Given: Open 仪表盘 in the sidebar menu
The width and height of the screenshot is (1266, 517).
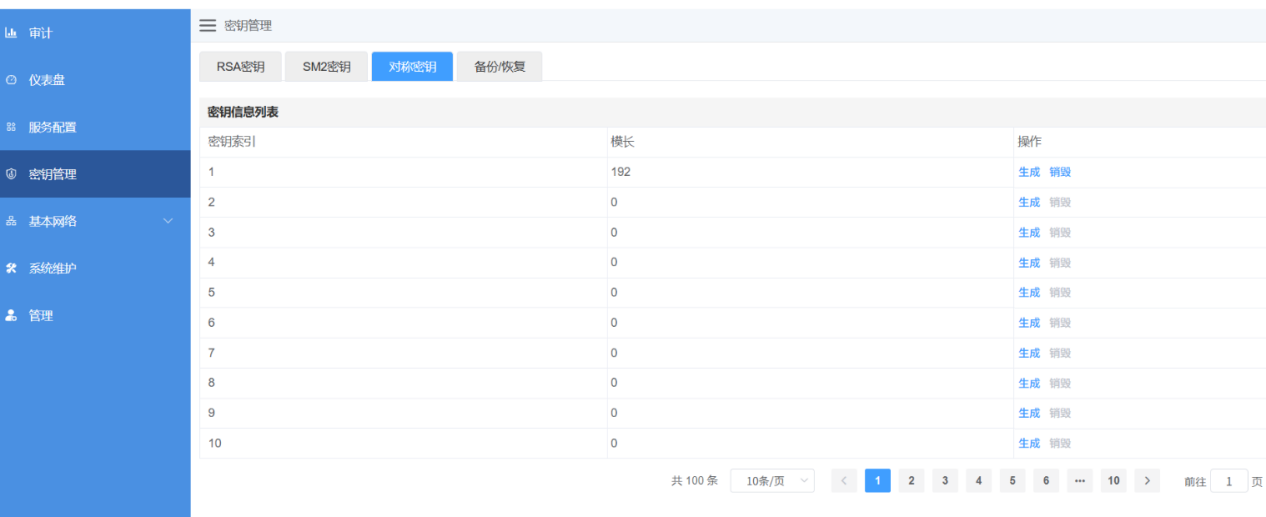Looking at the screenshot, I should tap(95, 80).
